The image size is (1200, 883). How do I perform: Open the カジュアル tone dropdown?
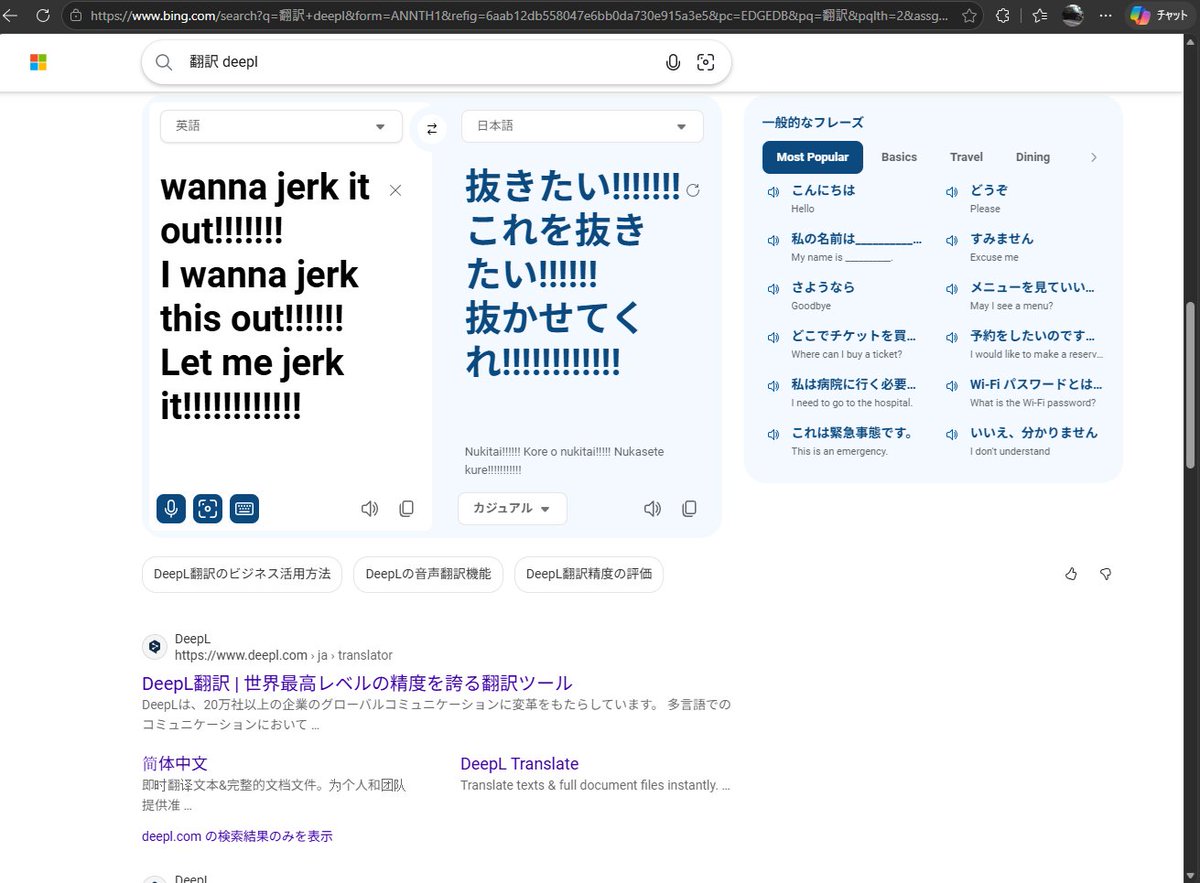point(512,508)
